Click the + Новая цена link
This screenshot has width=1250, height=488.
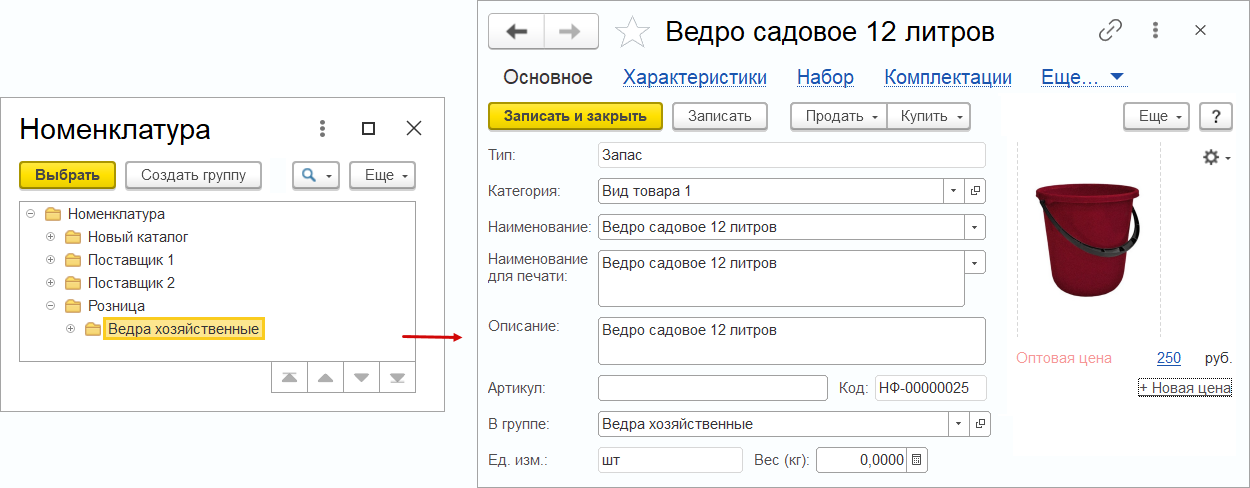[1185, 388]
